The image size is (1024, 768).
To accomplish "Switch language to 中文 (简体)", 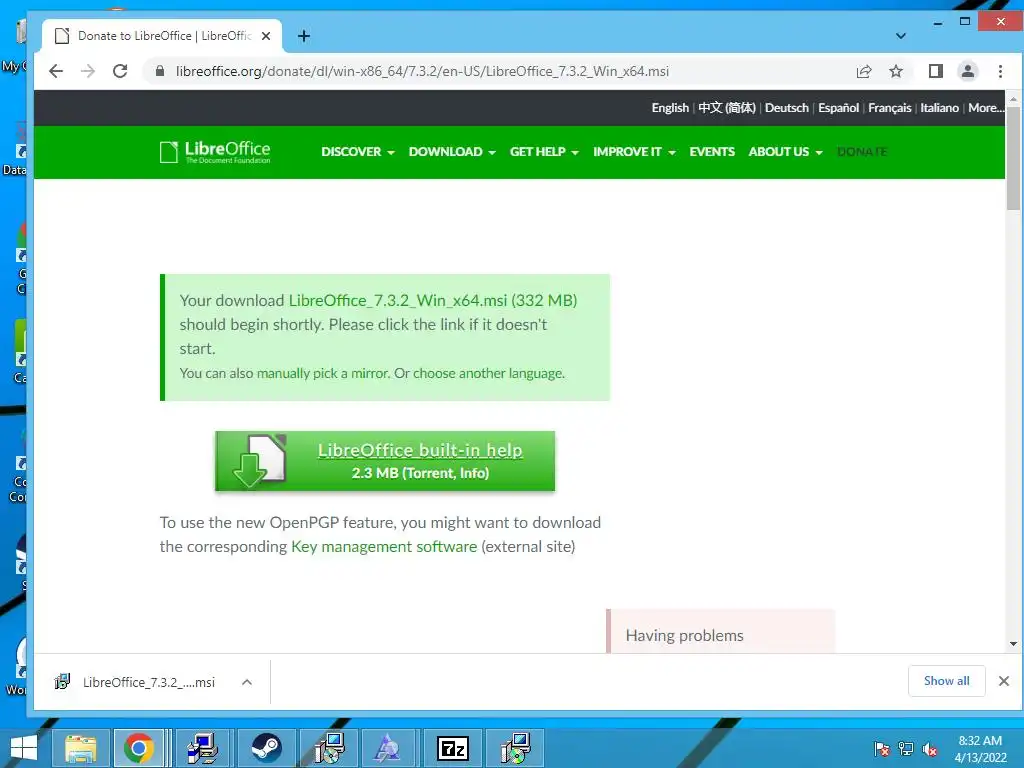I will pos(727,108).
